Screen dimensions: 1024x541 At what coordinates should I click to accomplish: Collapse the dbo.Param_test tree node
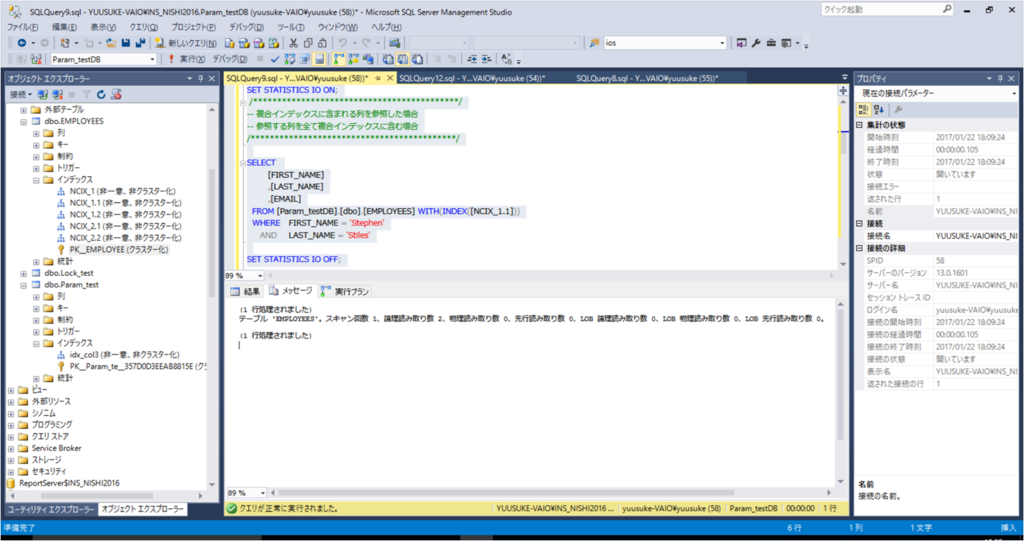24,286
